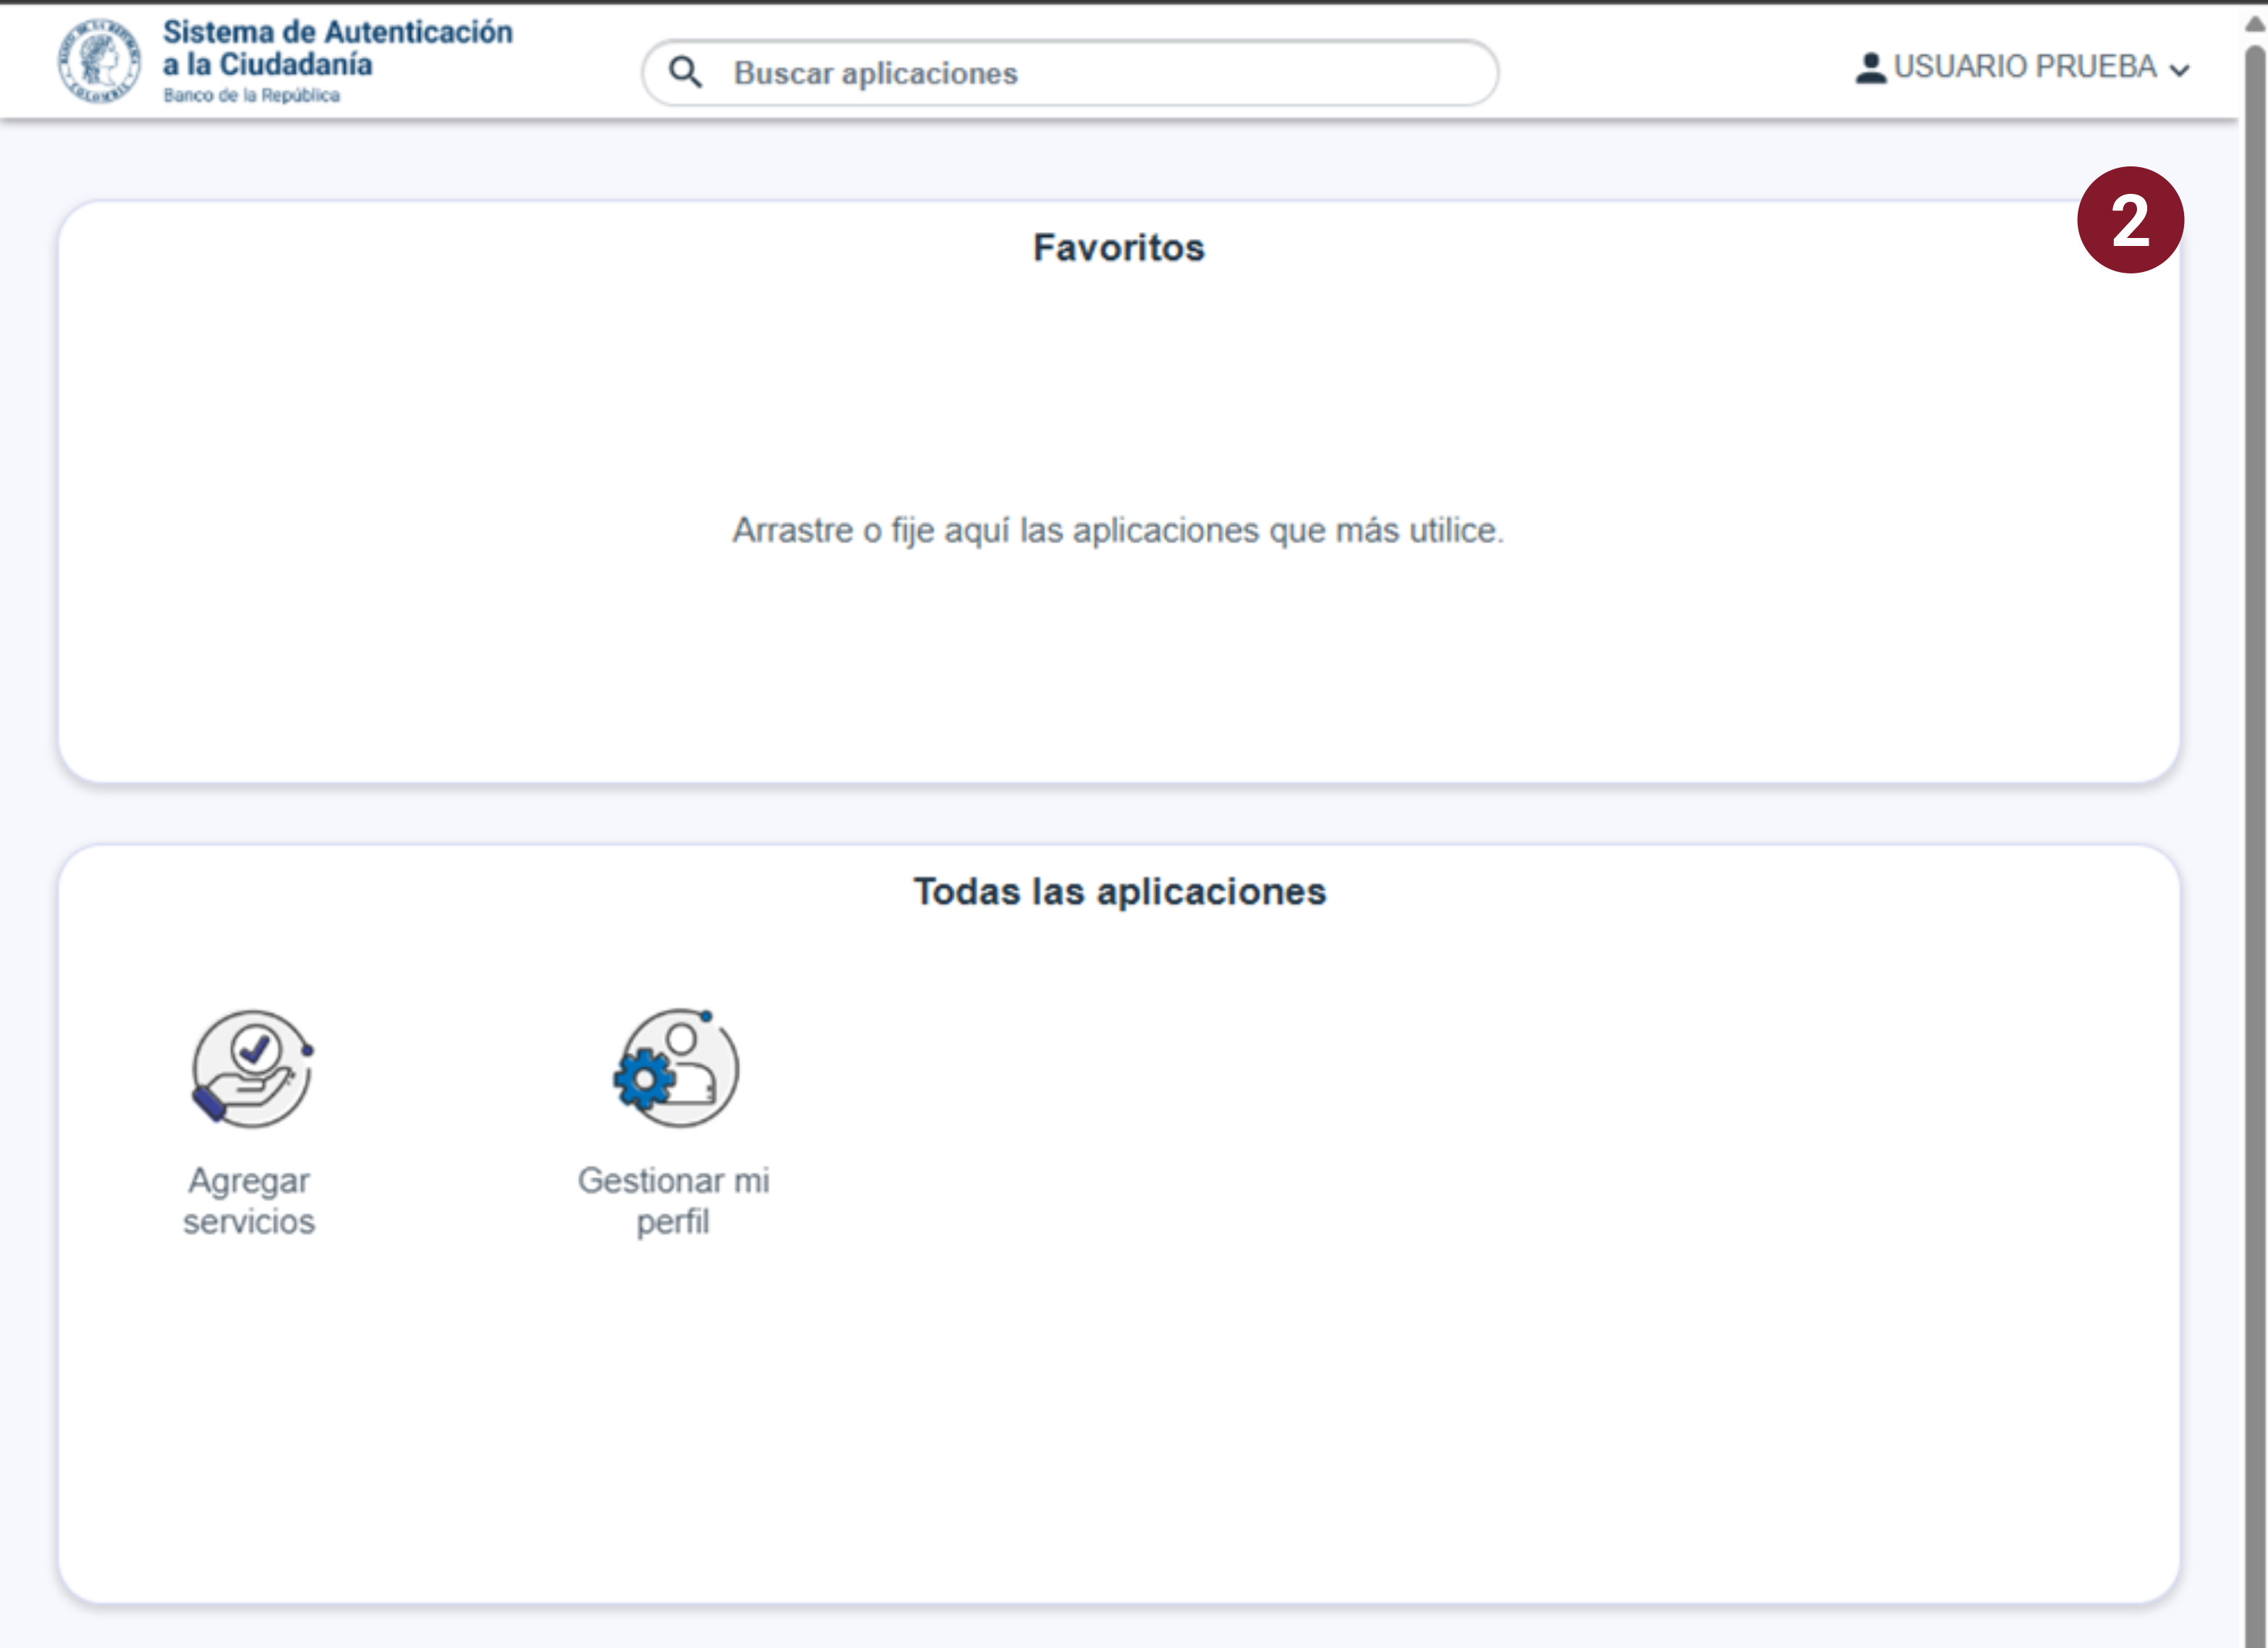Click the empty Favoritos panel area
Viewport: 2268px width, 1648px height.
click(x=1118, y=680)
